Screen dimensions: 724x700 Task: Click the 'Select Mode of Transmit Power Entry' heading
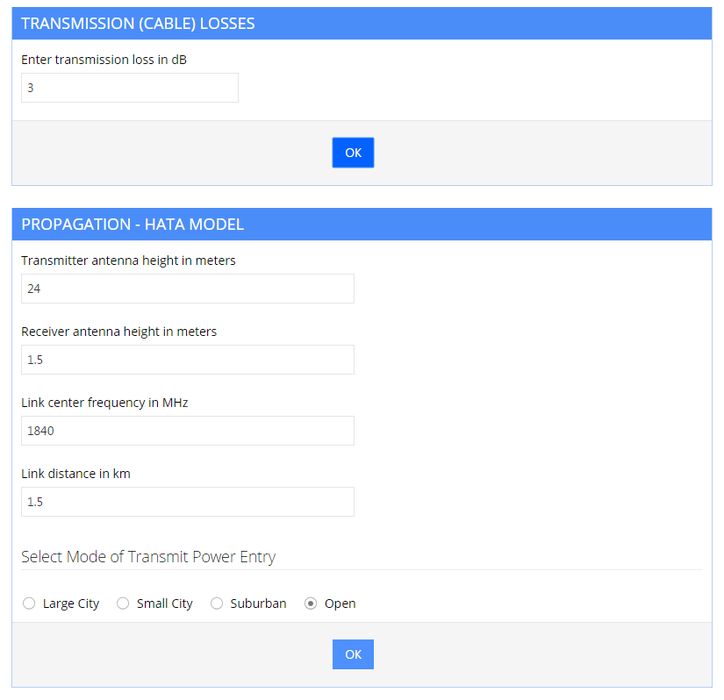point(148,557)
